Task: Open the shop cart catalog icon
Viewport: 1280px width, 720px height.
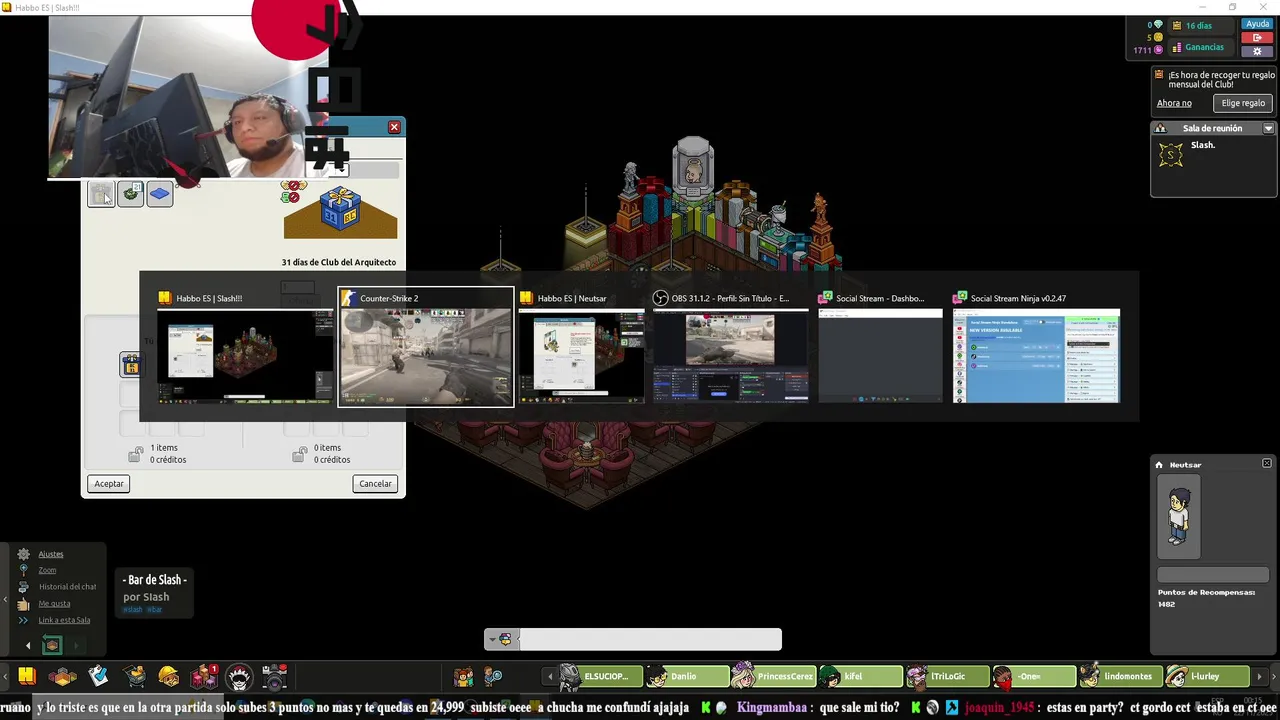Action: tap(134, 677)
